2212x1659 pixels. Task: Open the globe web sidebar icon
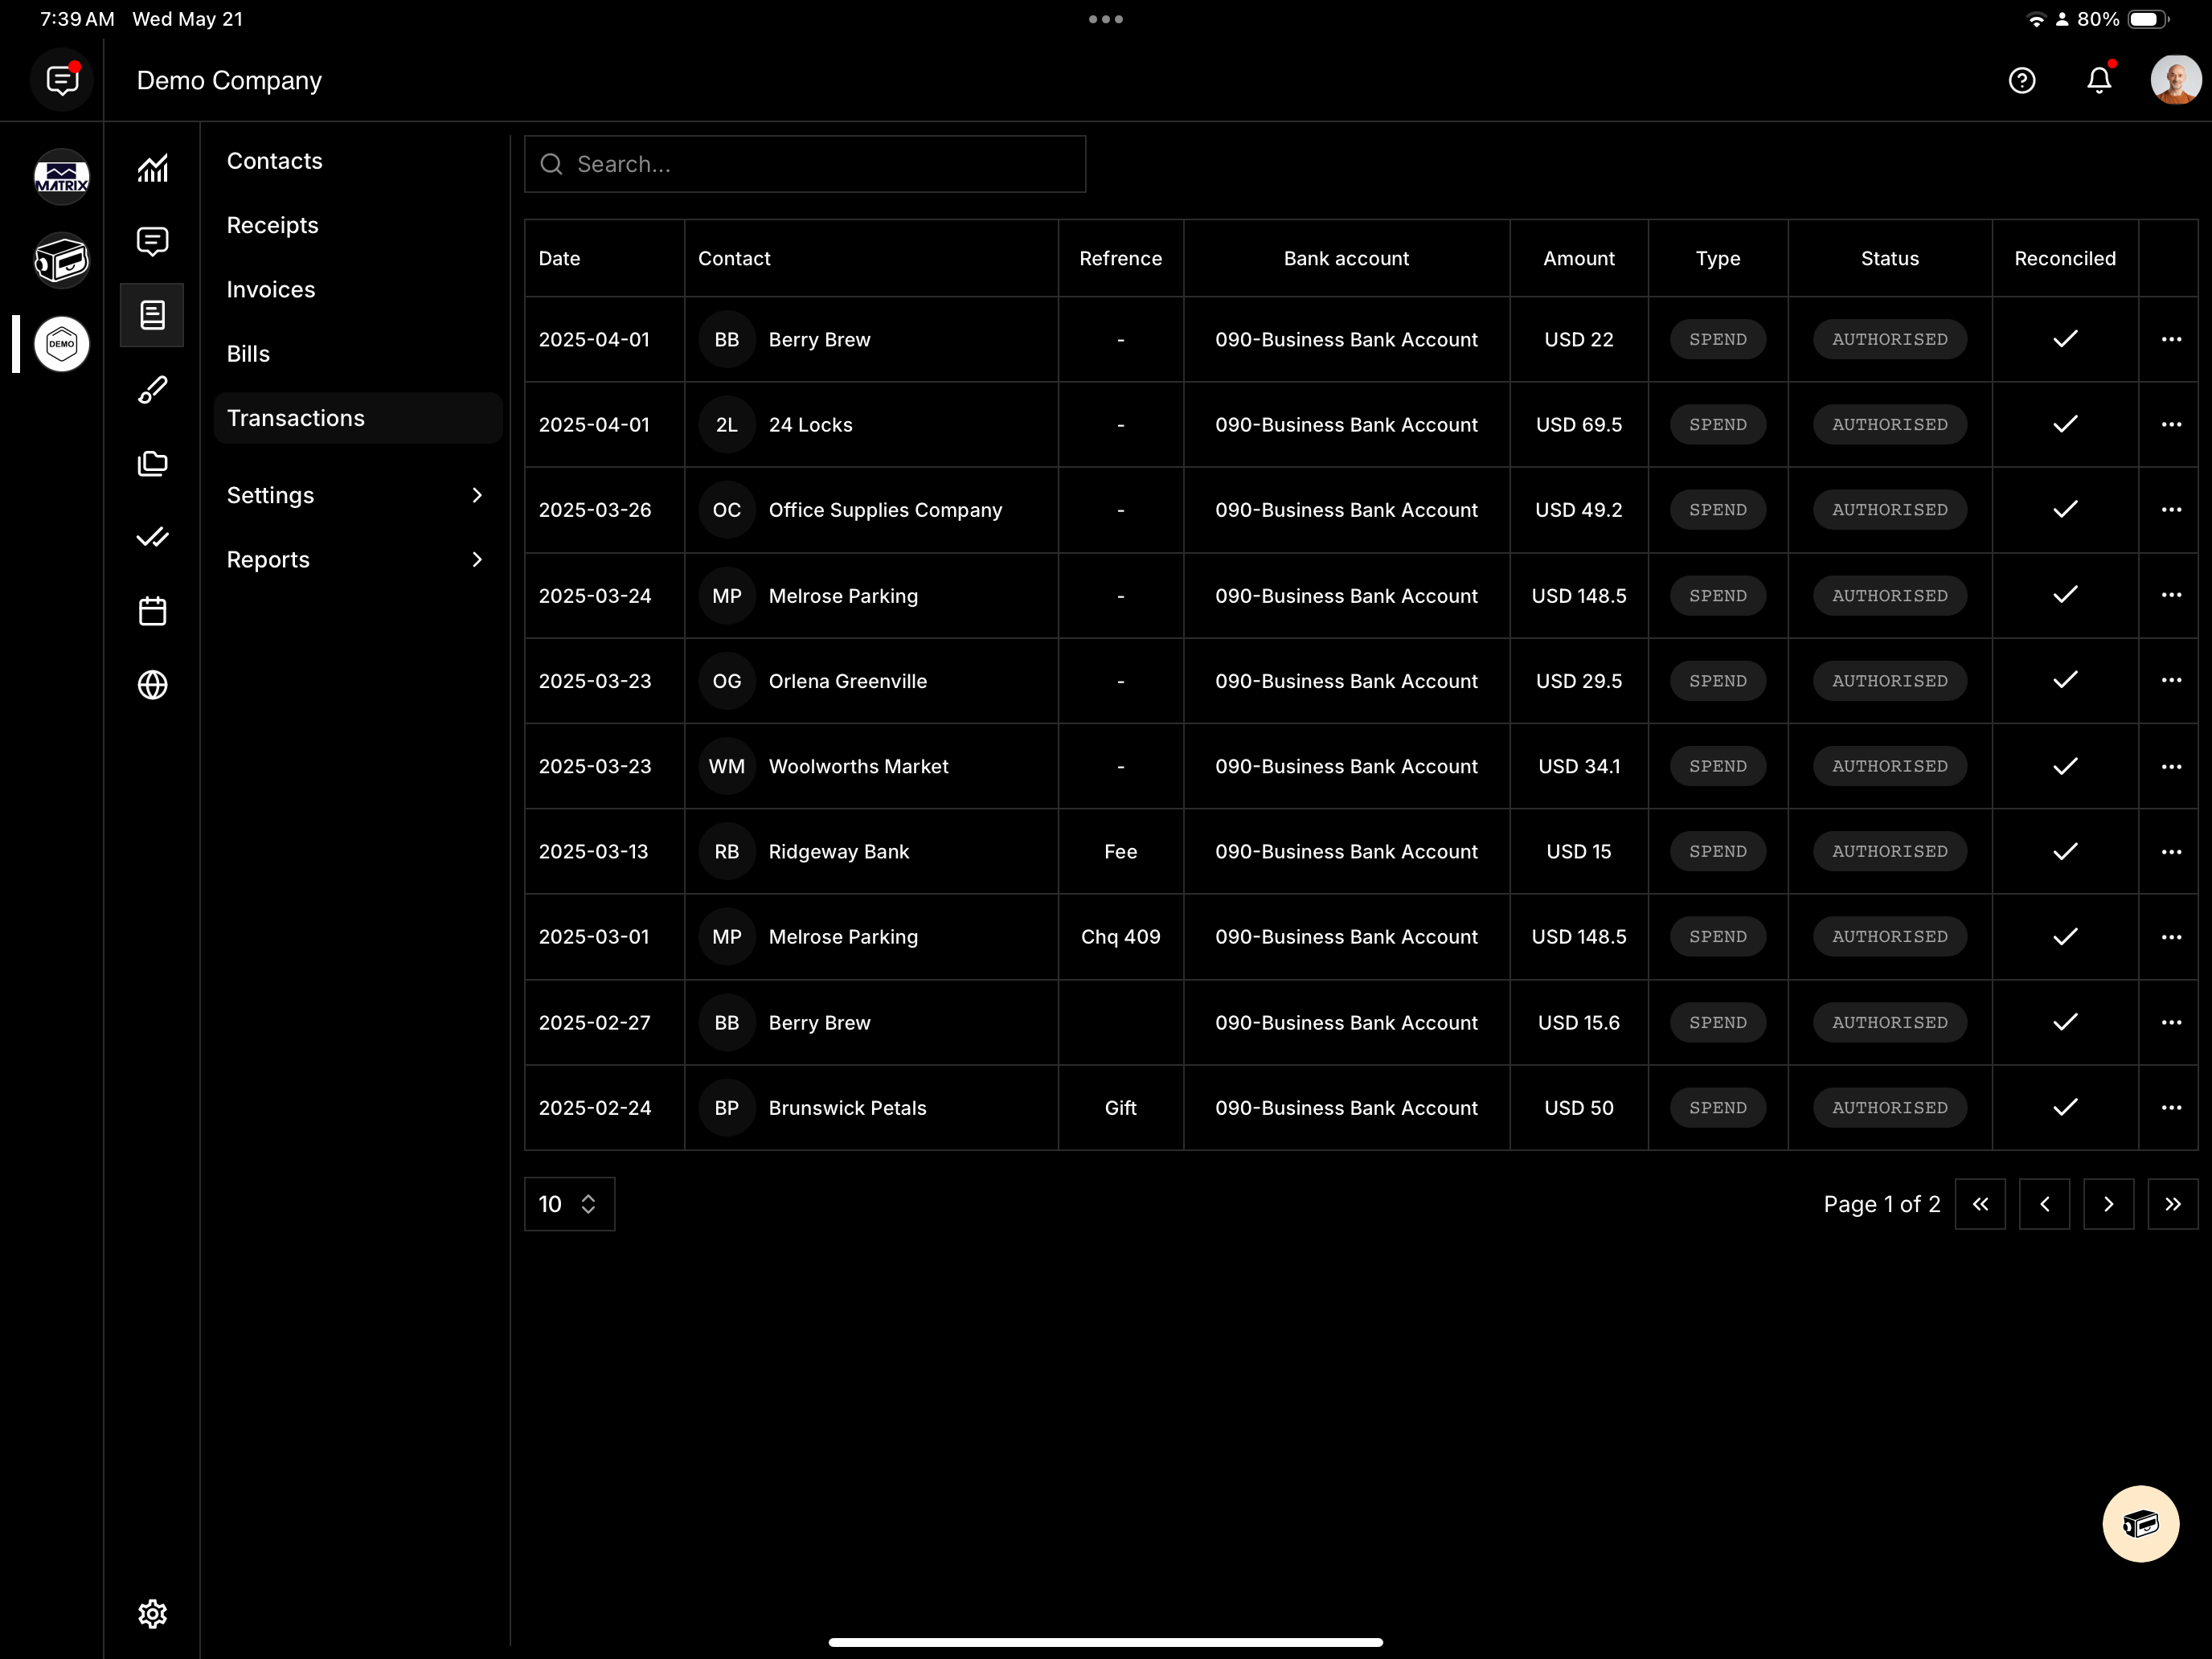click(x=152, y=685)
